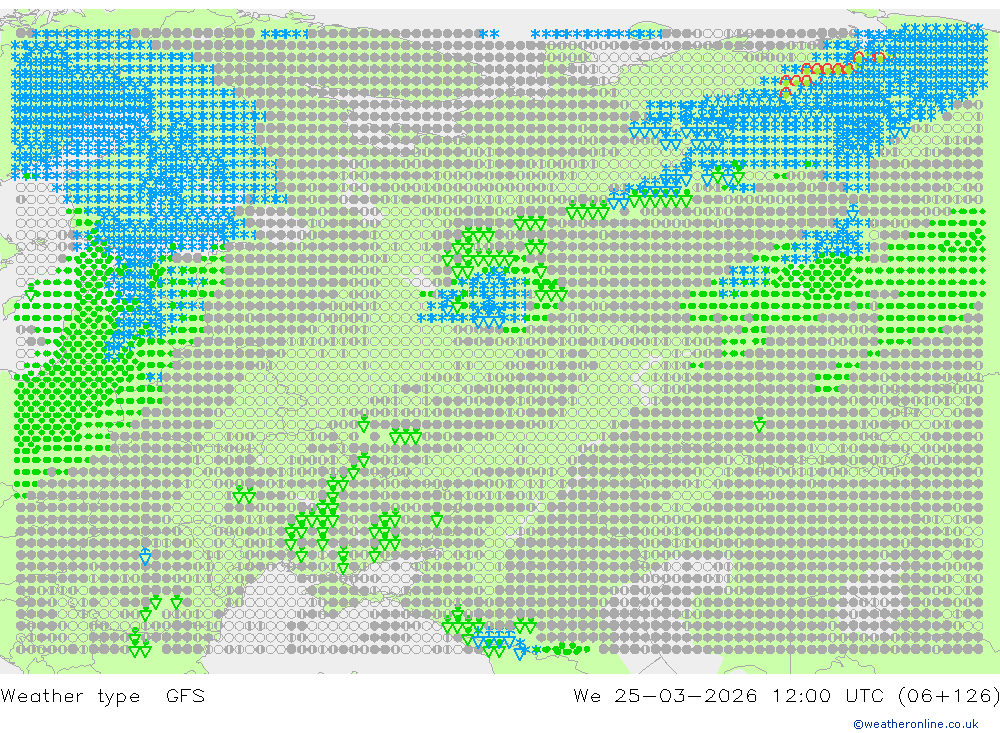Click the 'Weather type GFS' title text
The width and height of the screenshot is (1000, 733).
[x=103, y=695]
